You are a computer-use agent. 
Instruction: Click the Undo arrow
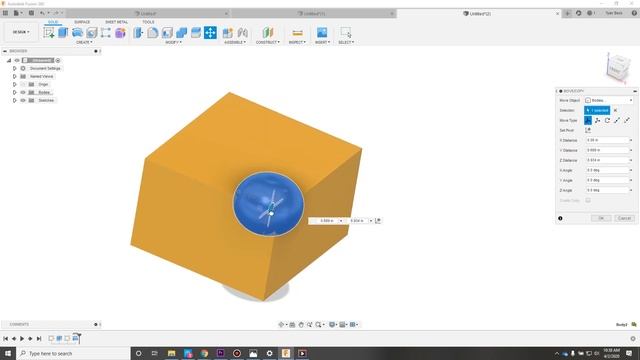42,13
